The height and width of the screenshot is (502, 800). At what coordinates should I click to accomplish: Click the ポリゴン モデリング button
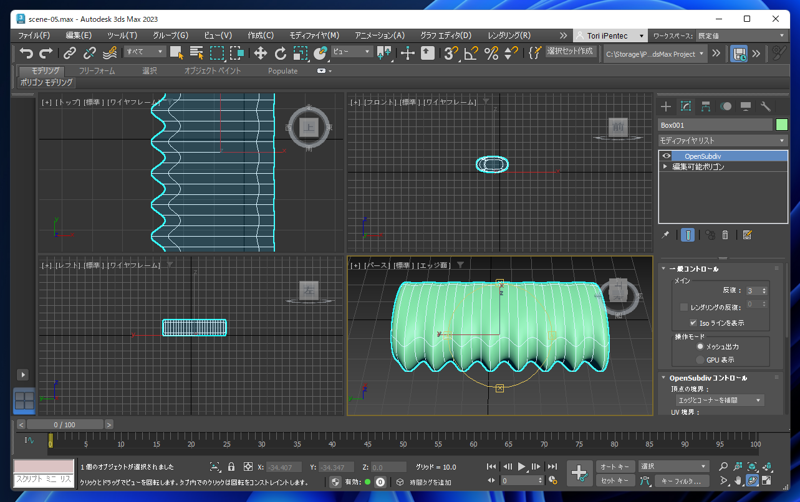[x=46, y=82]
